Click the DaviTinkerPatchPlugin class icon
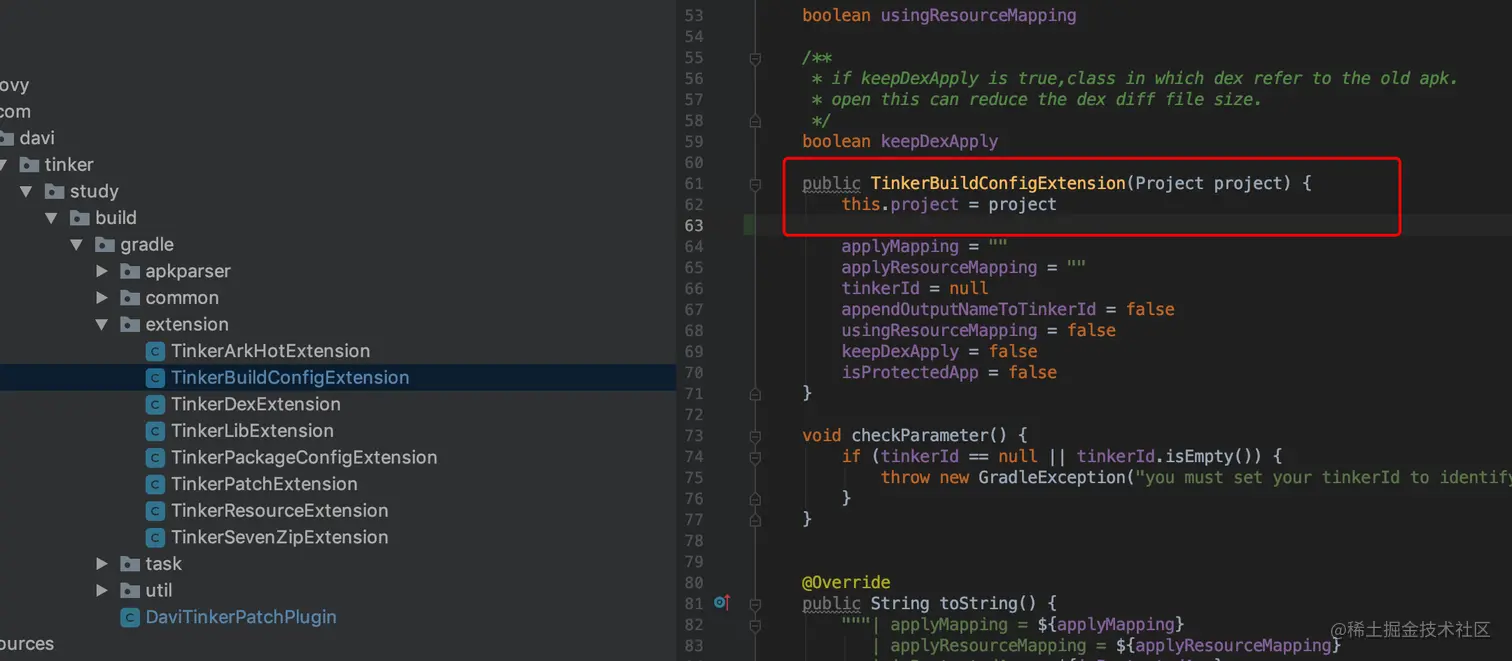 (x=130, y=617)
